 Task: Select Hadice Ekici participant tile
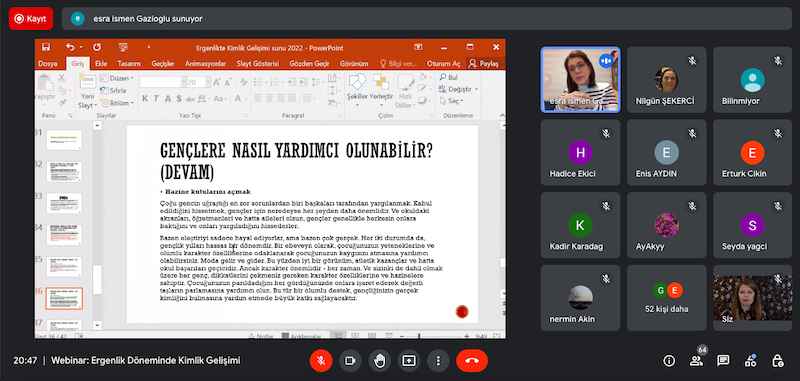(581, 153)
